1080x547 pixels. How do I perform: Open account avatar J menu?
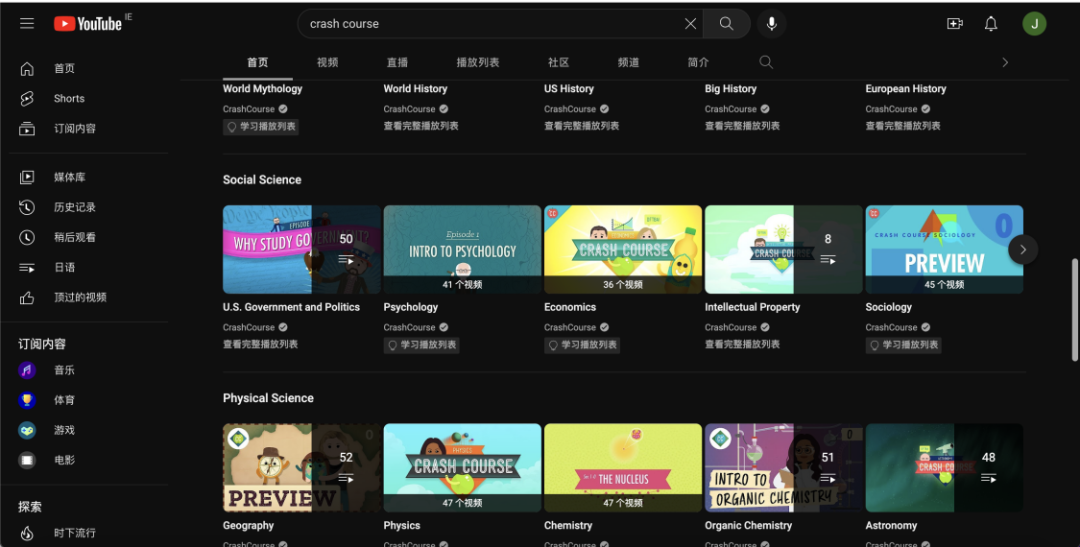(x=1034, y=23)
